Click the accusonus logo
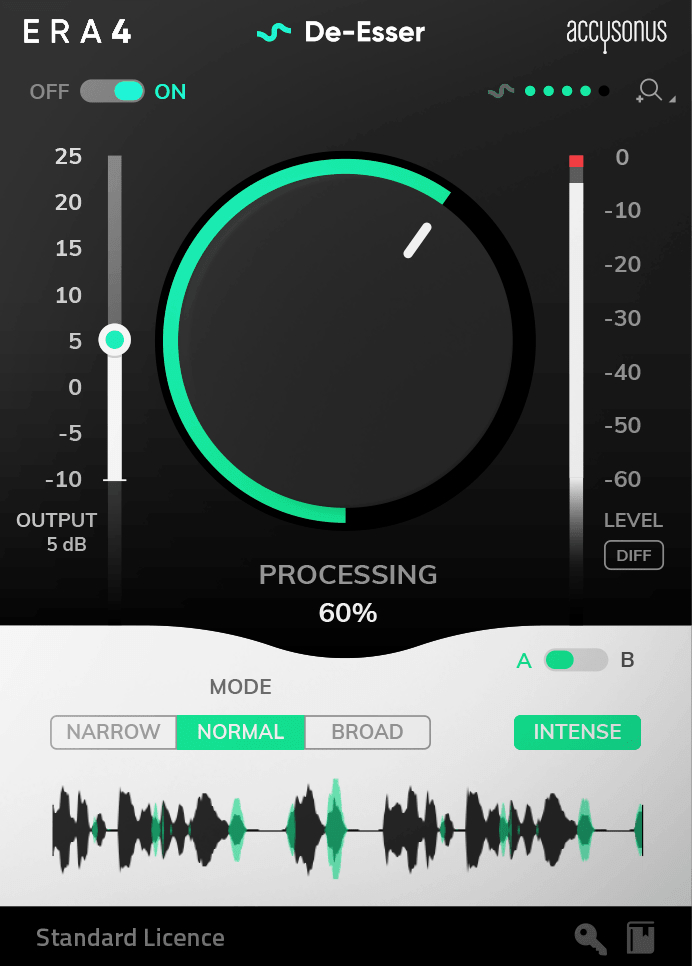Image resolution: width=692 pixels, height=966 pixels. pyautogui.click(x=616, y=34)
